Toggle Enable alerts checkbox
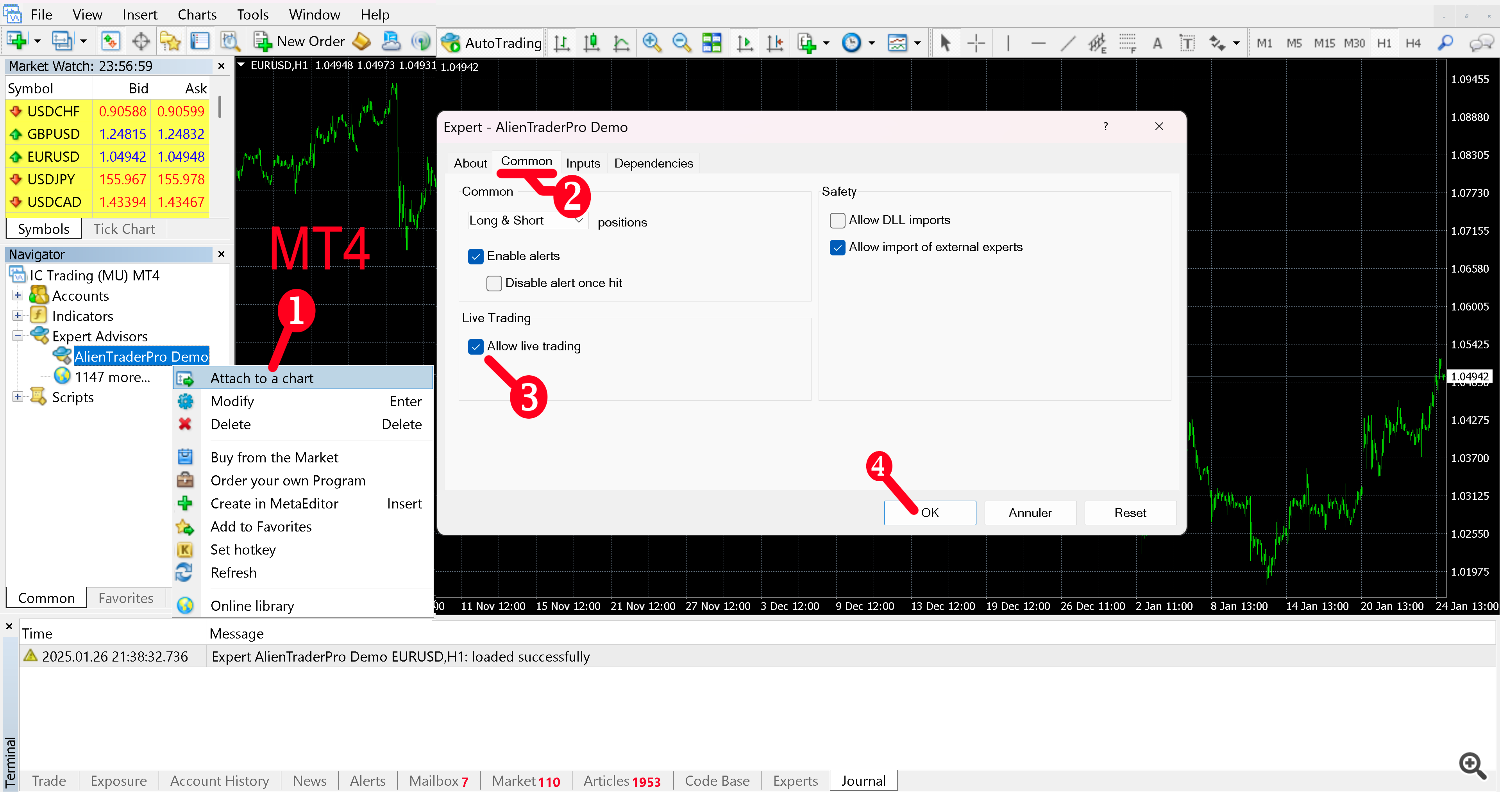The image size is (1500, 792). click(476, 256)
